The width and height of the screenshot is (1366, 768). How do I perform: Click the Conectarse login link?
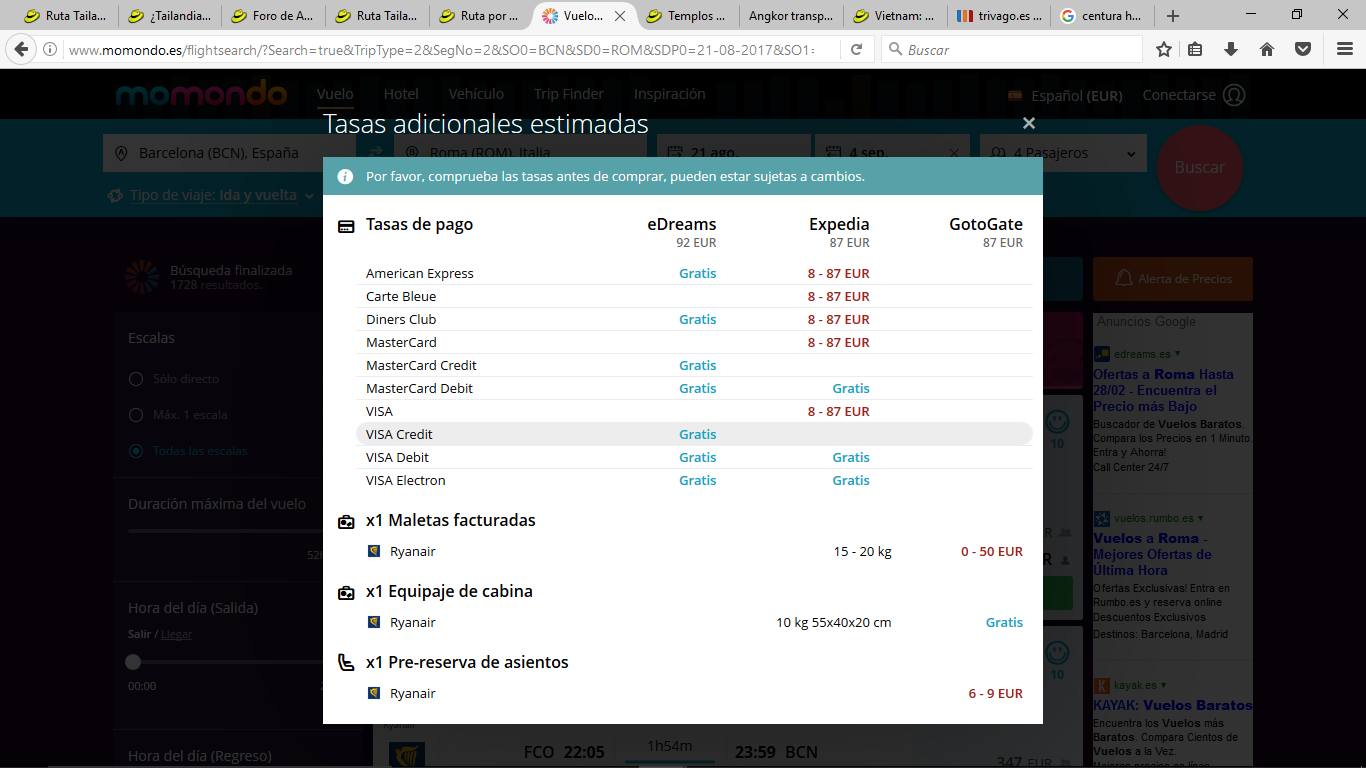tap(1179, 96)
